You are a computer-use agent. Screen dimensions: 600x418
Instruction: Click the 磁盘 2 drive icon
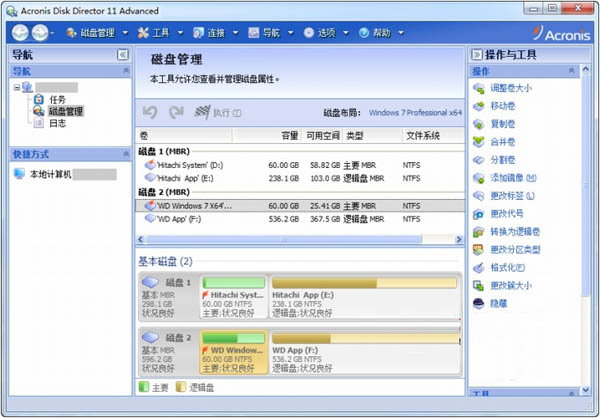150,338
